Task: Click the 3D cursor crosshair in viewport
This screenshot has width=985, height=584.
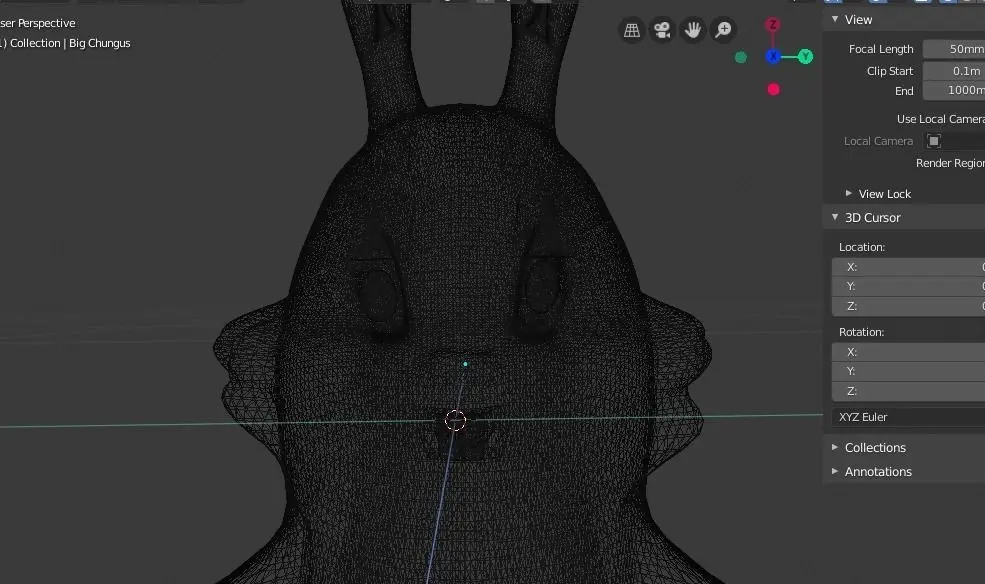Action: click(455, 421)
